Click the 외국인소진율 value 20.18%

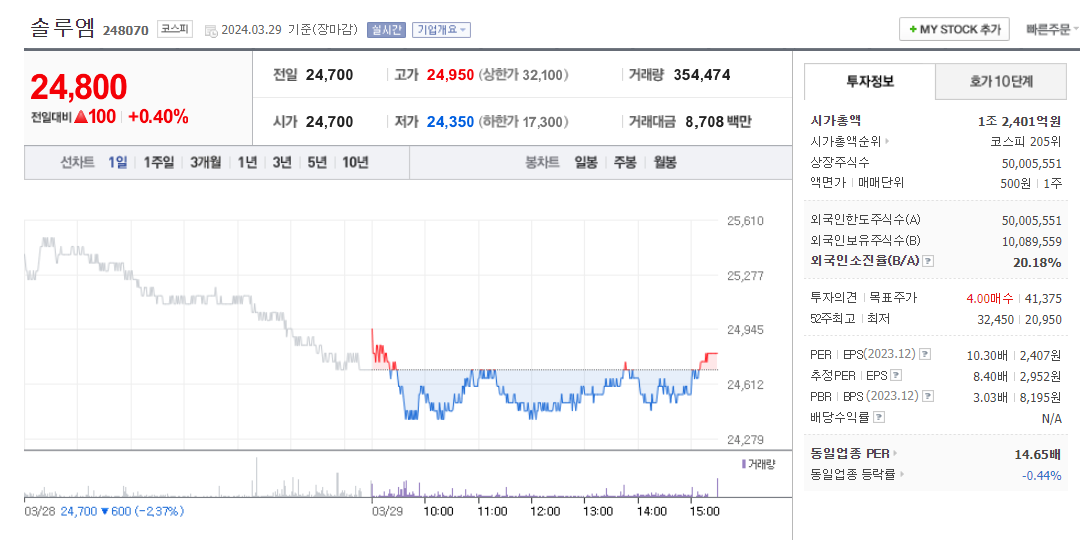point(1038,262)
